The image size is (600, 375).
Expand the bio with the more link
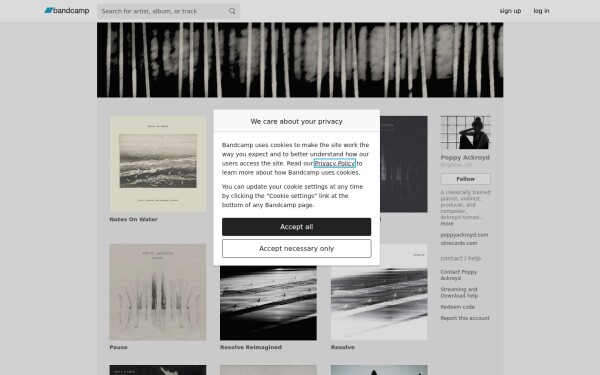pyautogui.click(x=447, y=223)
